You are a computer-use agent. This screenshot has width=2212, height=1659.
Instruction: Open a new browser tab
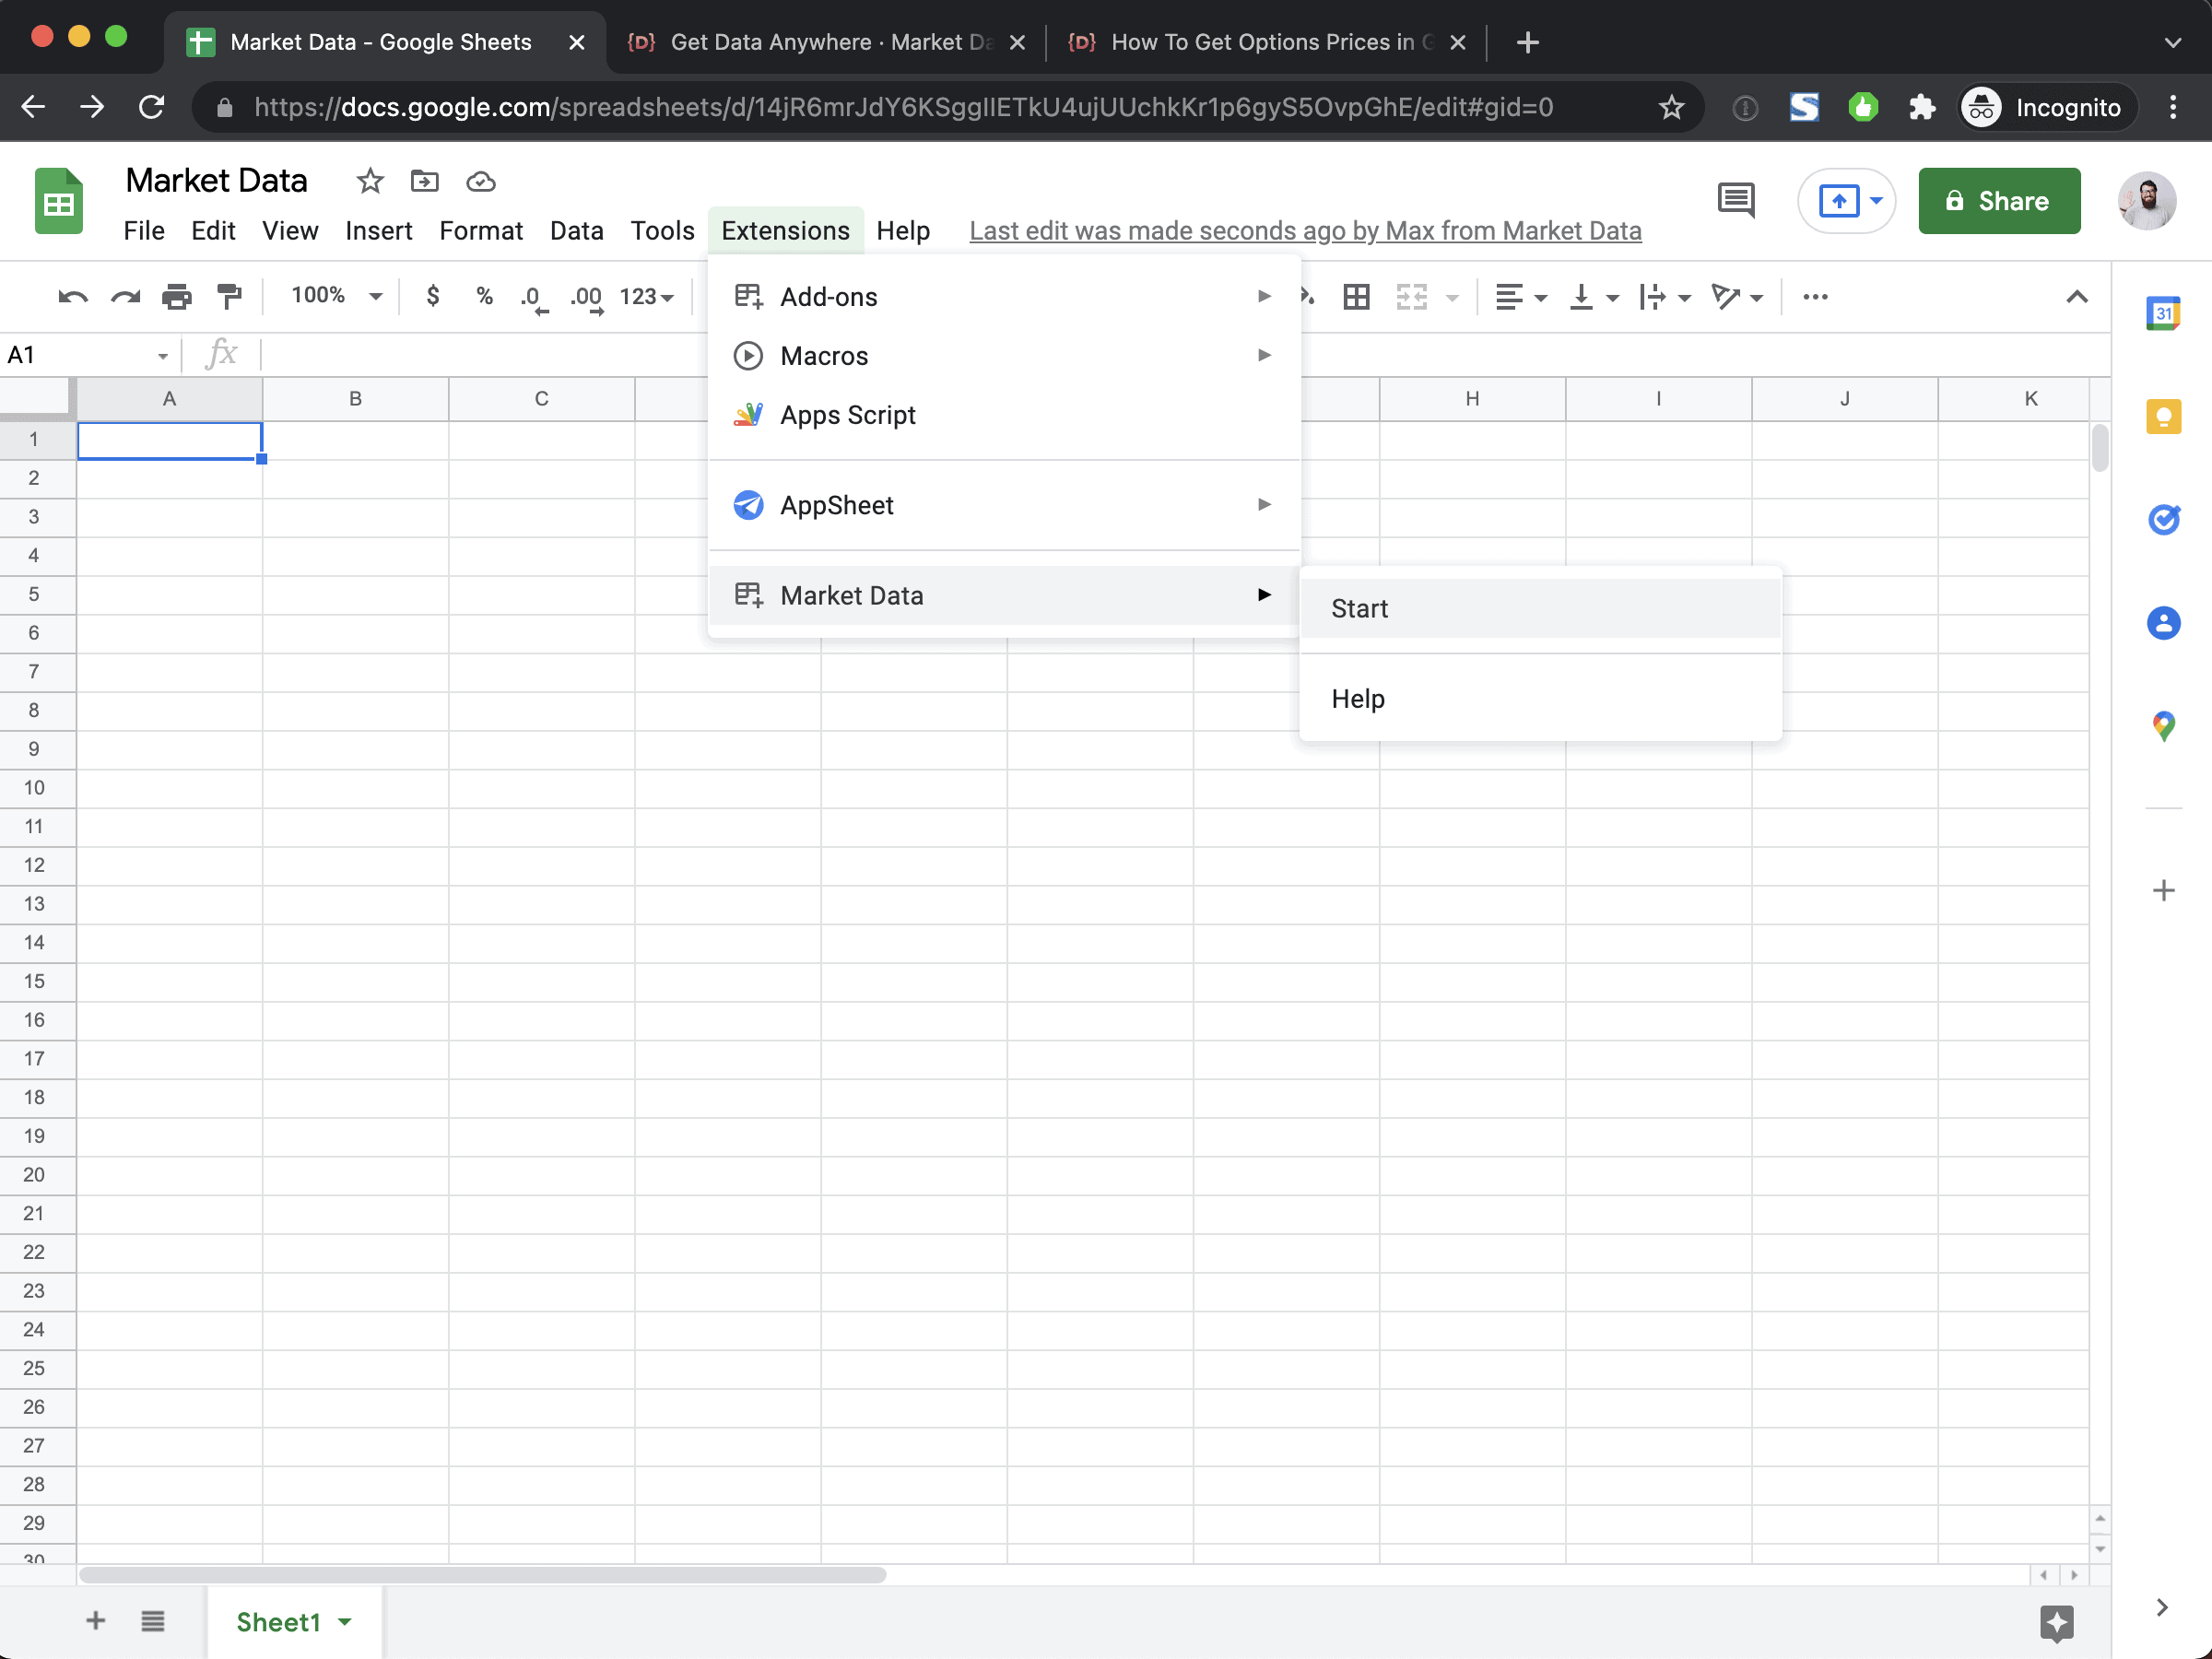[1527, 42]
